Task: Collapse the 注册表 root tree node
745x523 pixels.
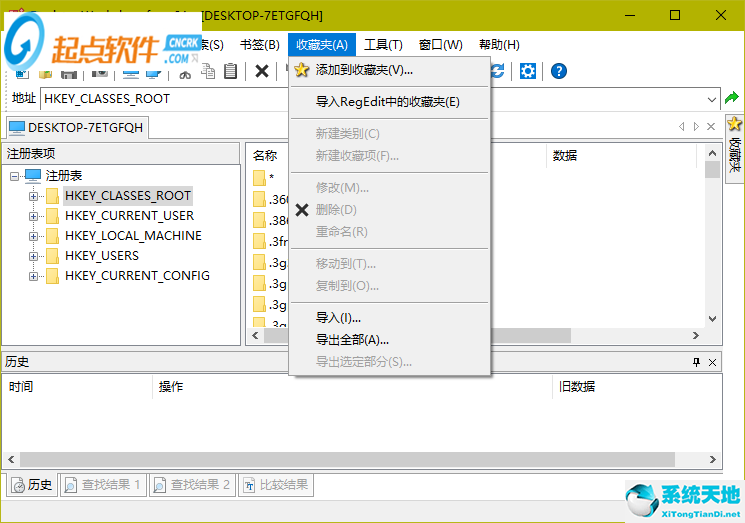Action: 15,176
